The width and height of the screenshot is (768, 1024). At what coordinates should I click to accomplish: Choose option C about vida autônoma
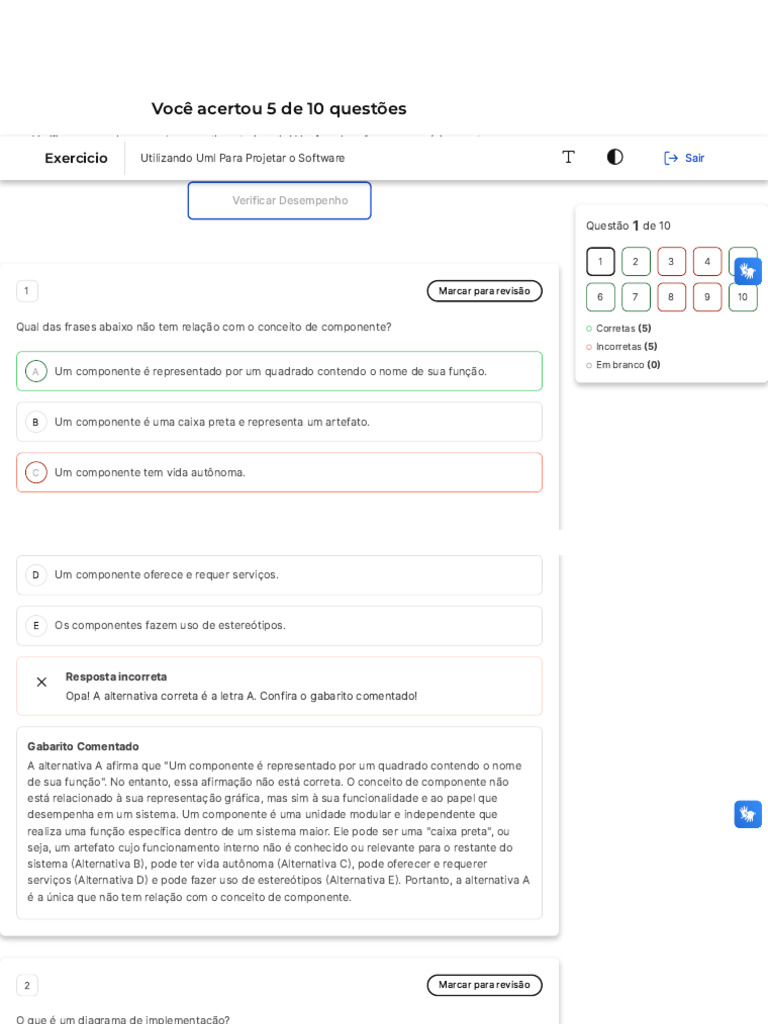[x=36, y=472]
